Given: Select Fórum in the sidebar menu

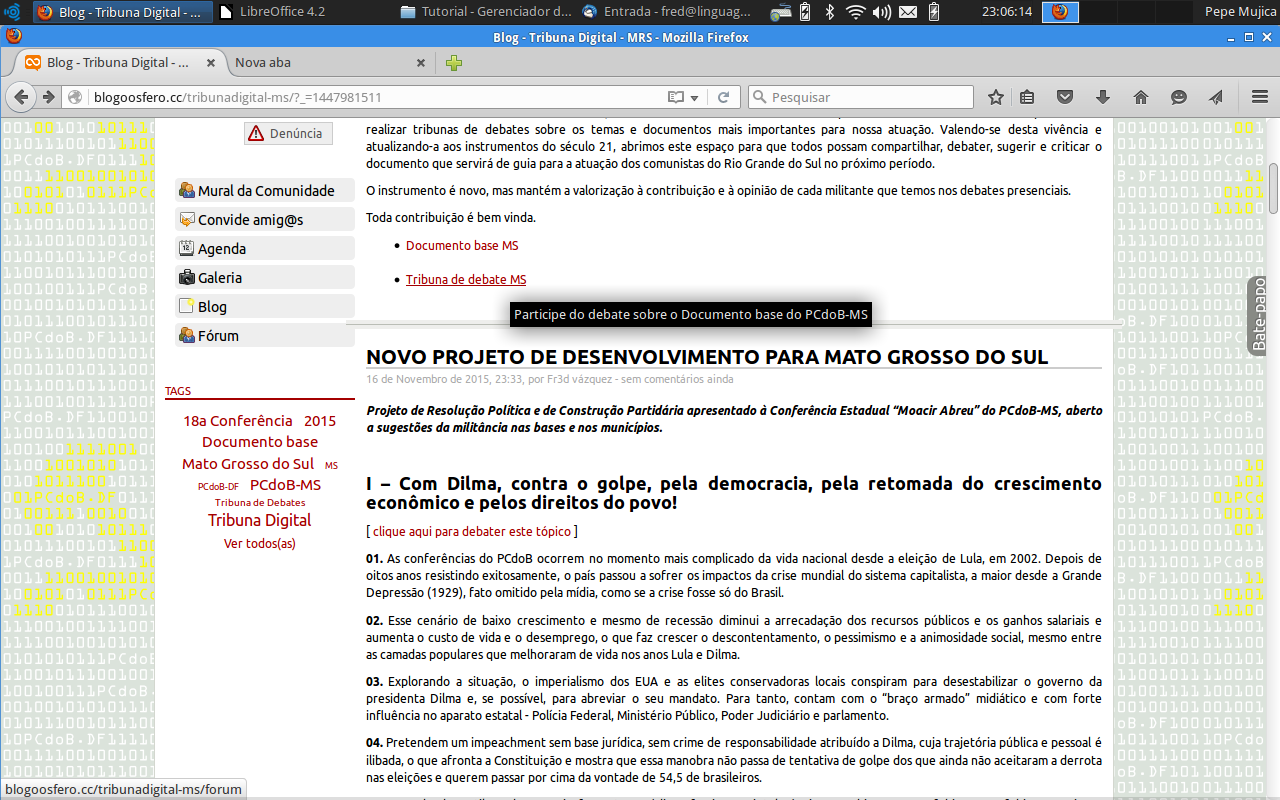Looking at the screenshot, I should [218, 336].
